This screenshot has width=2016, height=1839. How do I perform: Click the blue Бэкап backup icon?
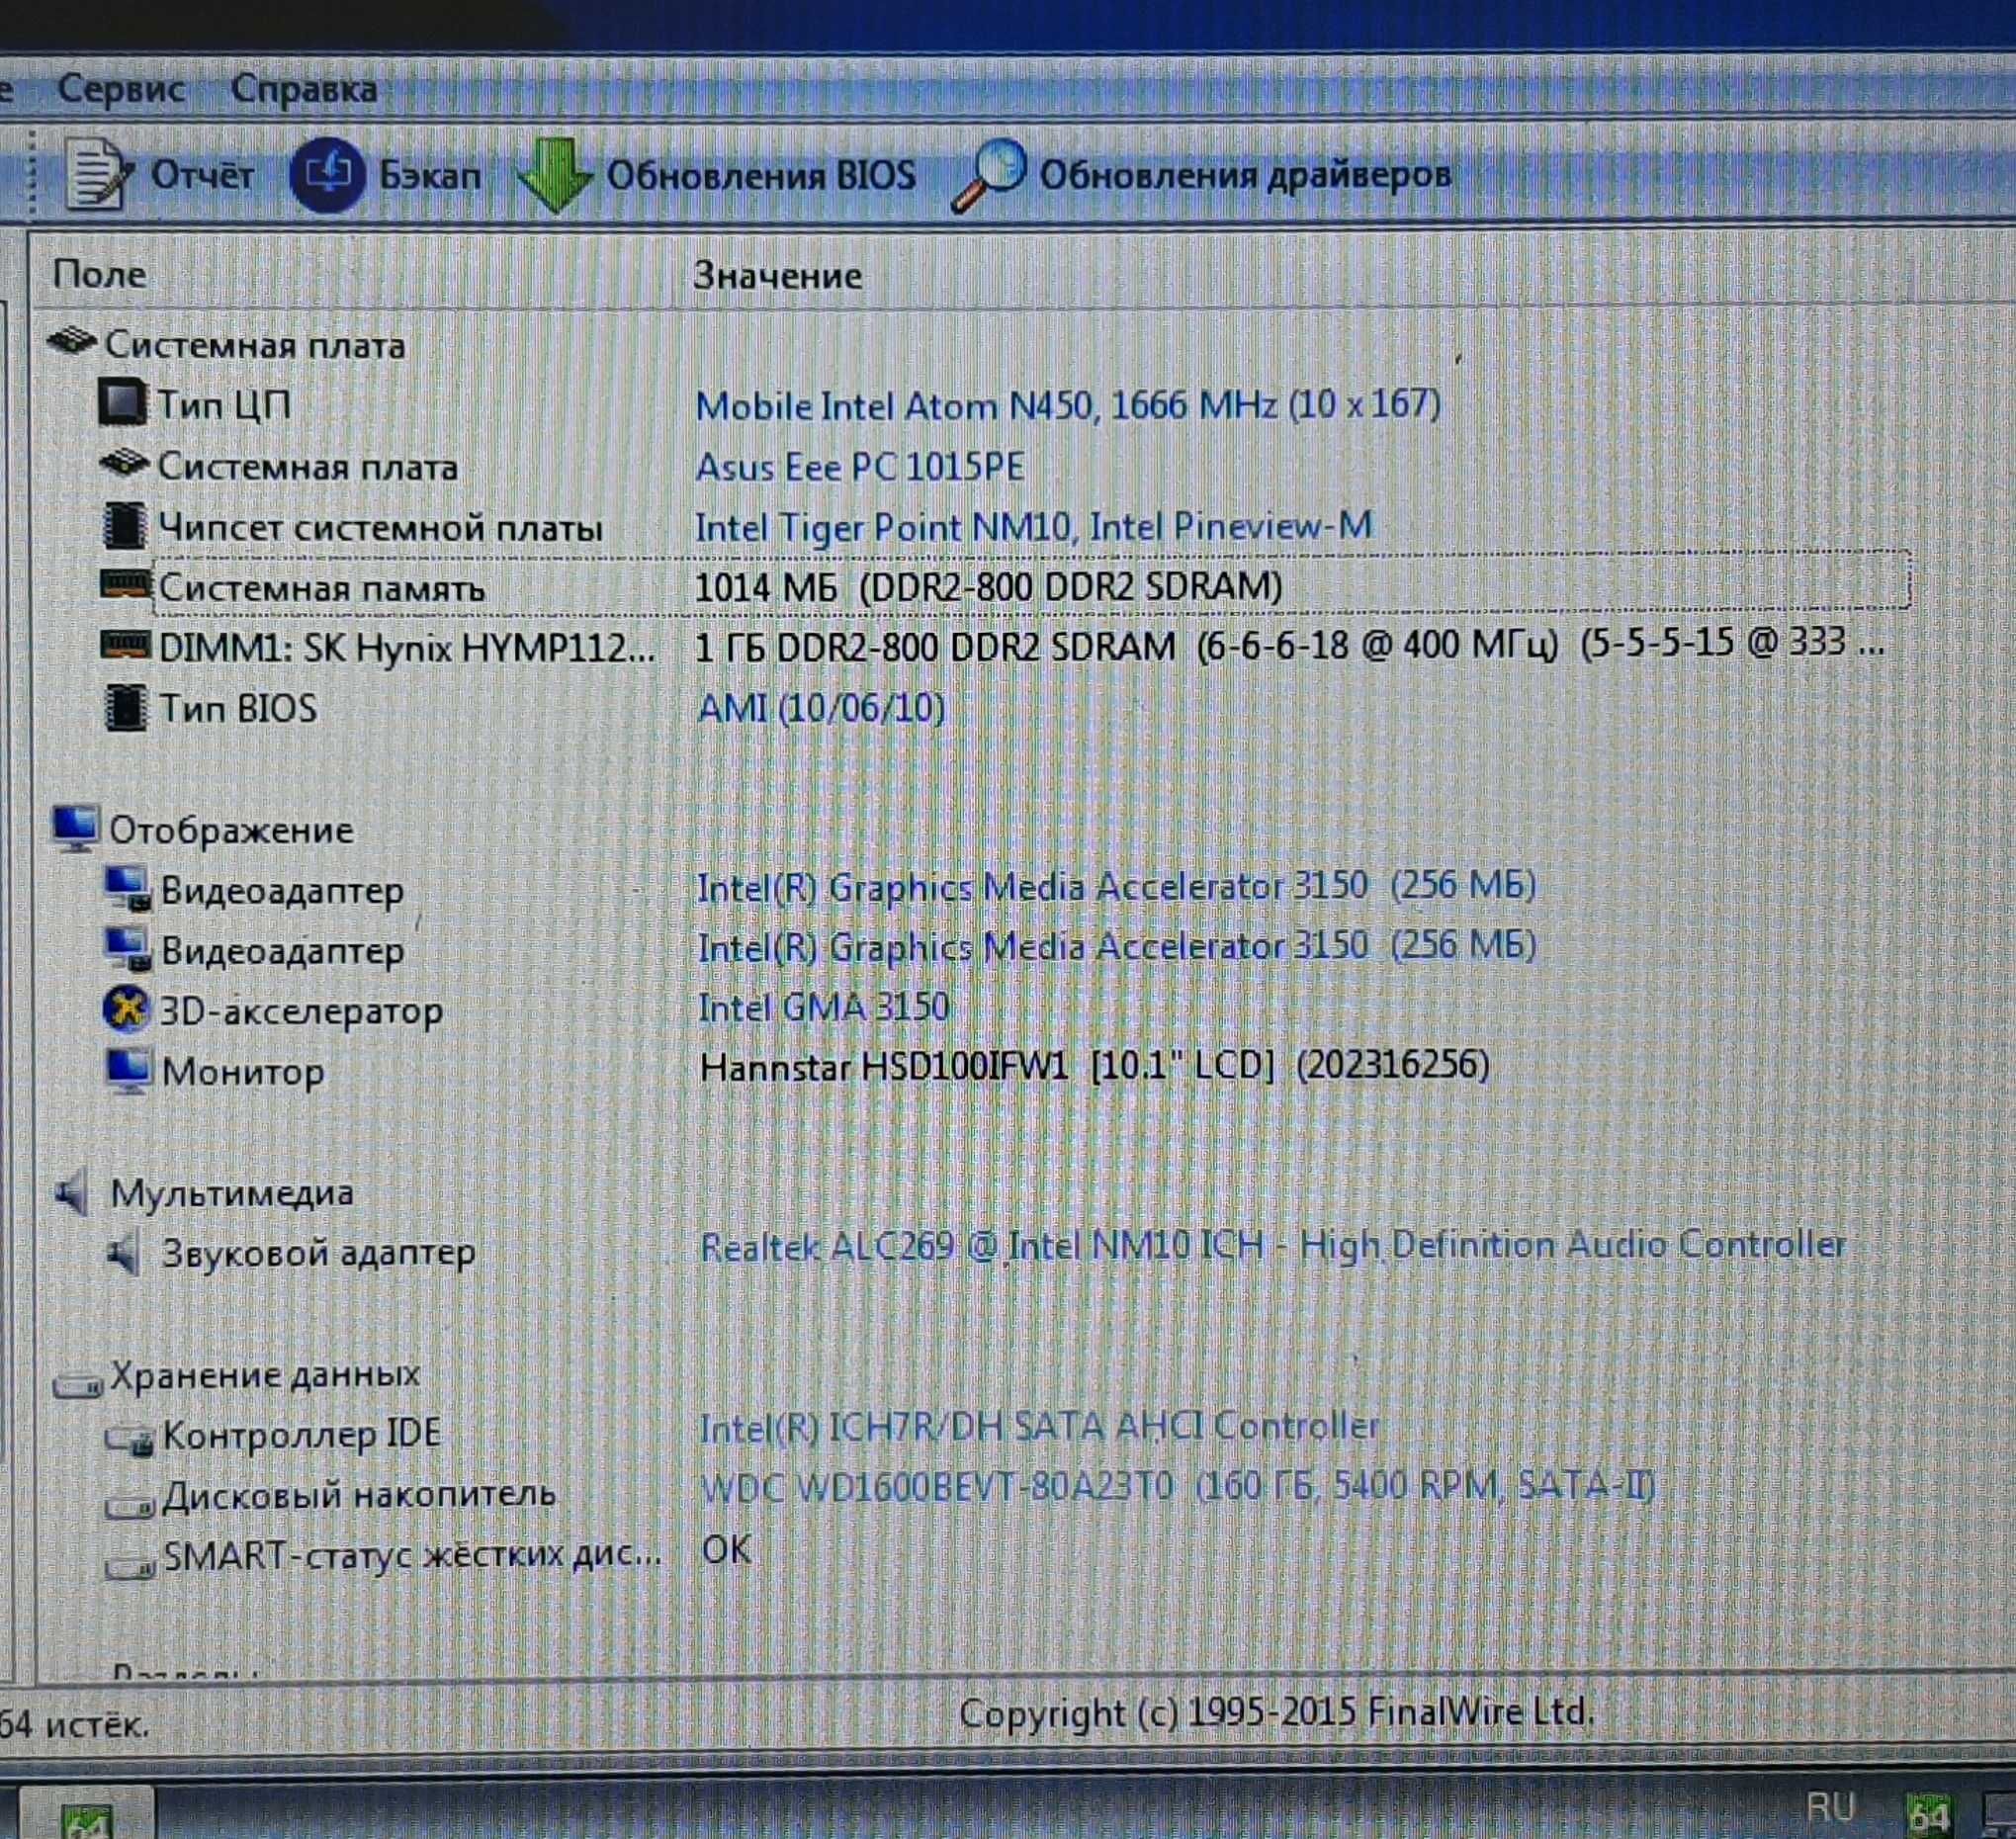click(327, 175)
